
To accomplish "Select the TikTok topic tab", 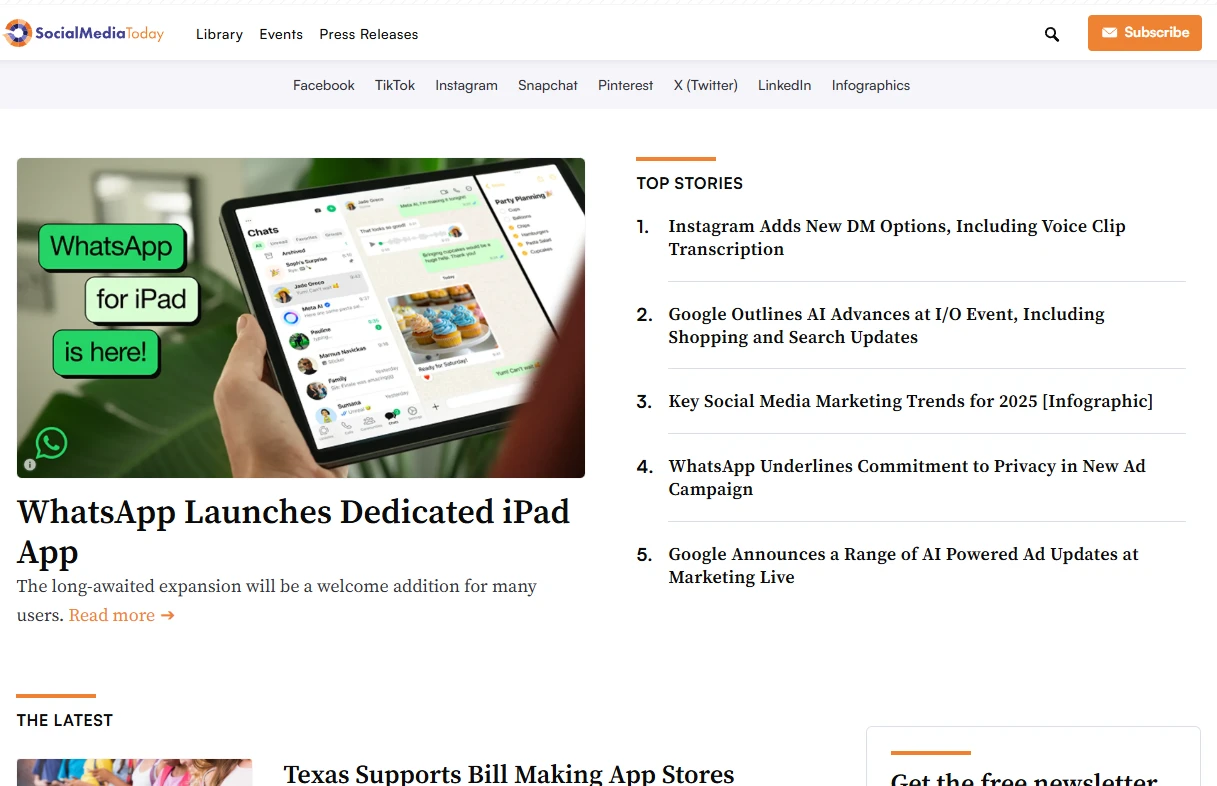I will [395, 85].
